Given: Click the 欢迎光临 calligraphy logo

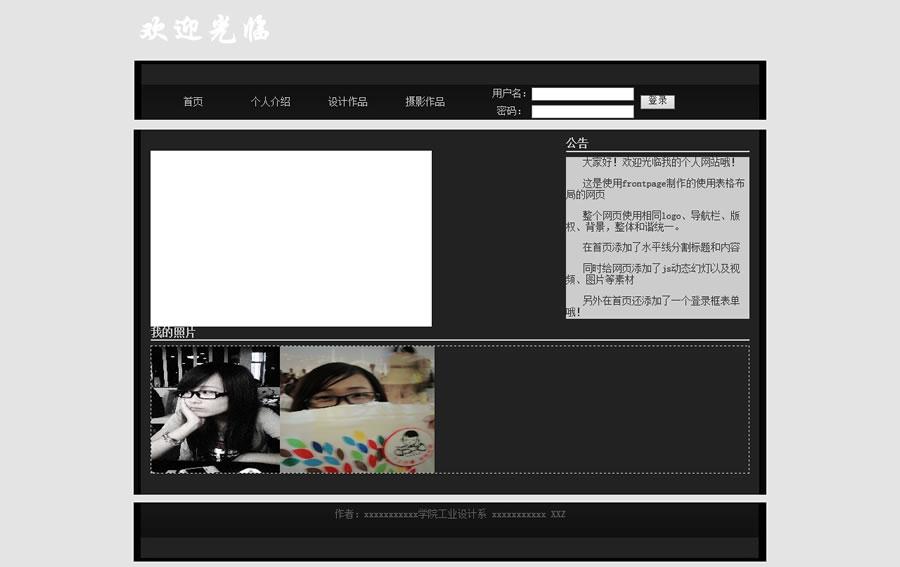Looking at the screenshot, I should coord(205,30).
